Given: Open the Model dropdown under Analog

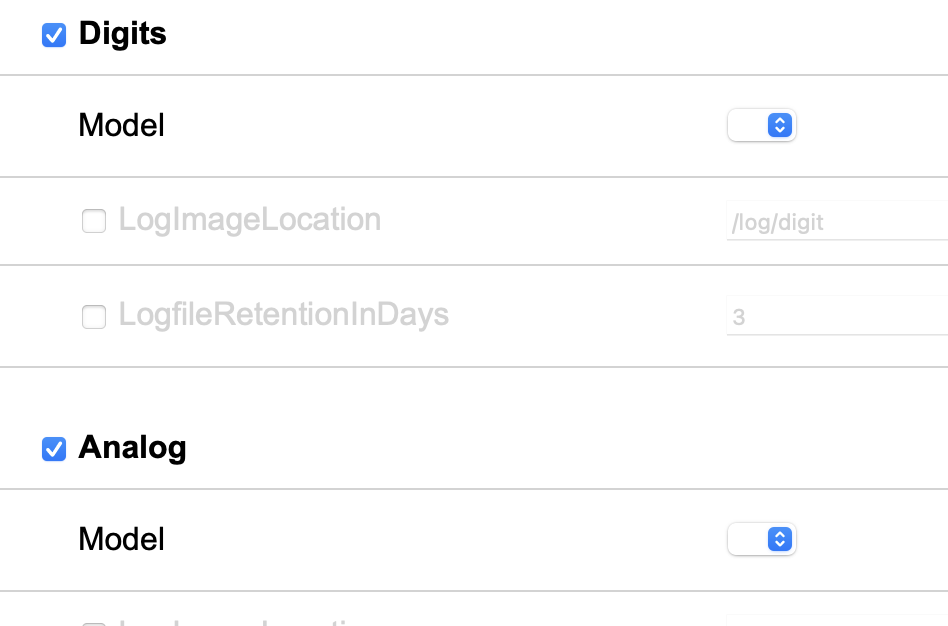Looking at the screenshot, I should tap(762, 540).
